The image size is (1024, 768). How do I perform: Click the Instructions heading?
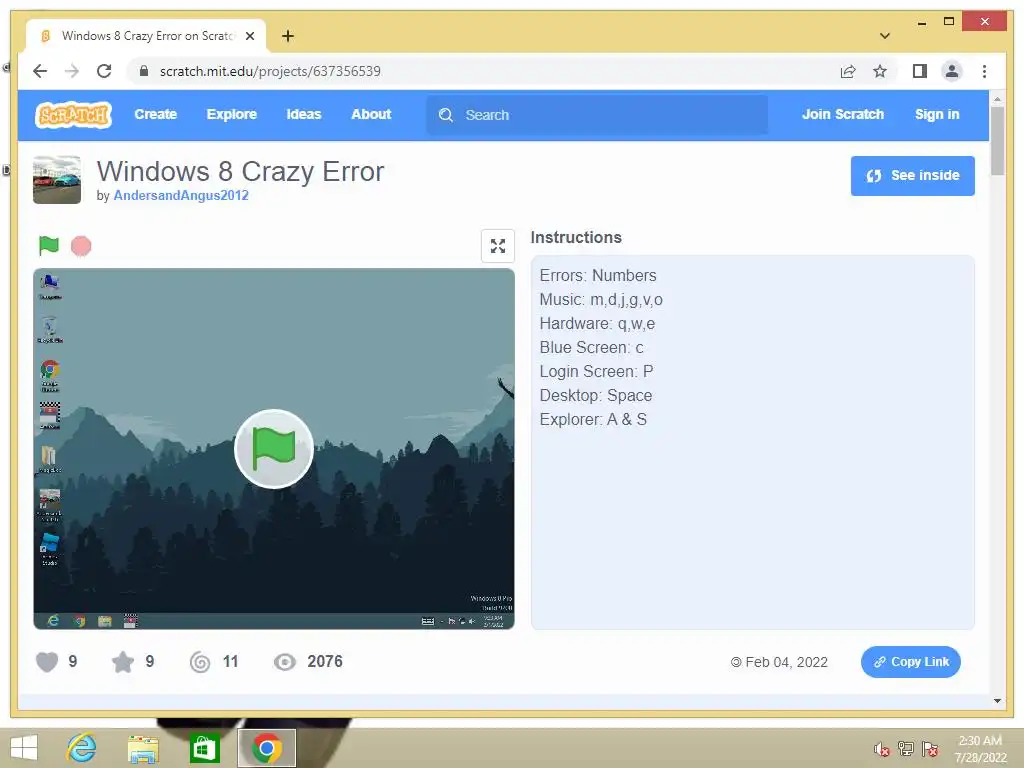576,238
